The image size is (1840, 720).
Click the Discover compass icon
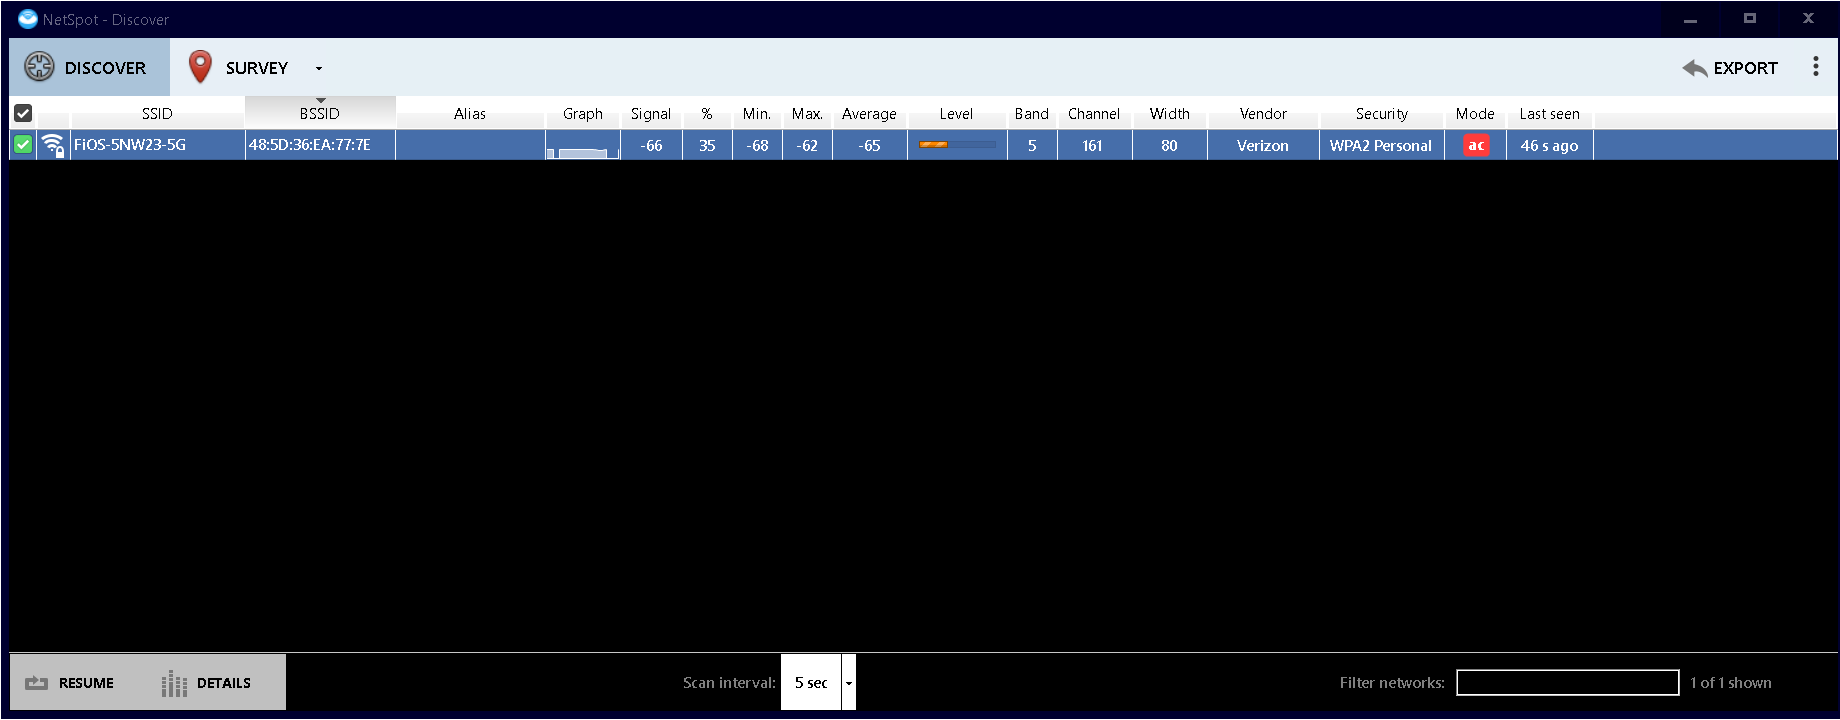[x=39, y=67]
